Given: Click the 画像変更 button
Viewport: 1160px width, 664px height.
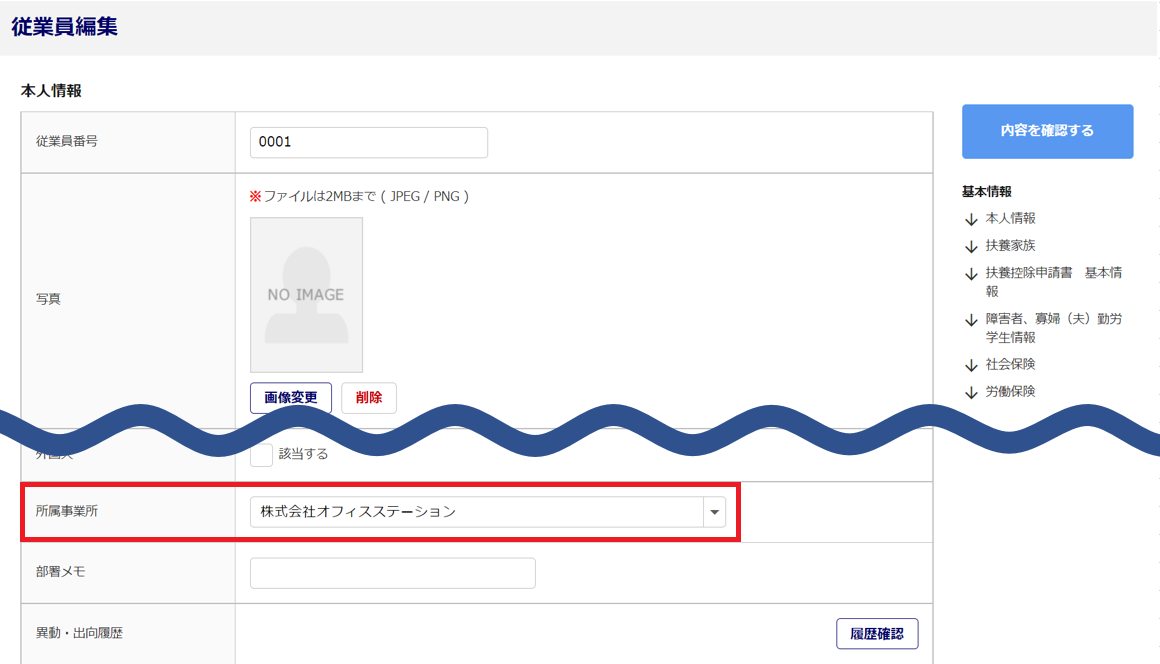Looking at the screenshot, I should (x=291, y=397).
